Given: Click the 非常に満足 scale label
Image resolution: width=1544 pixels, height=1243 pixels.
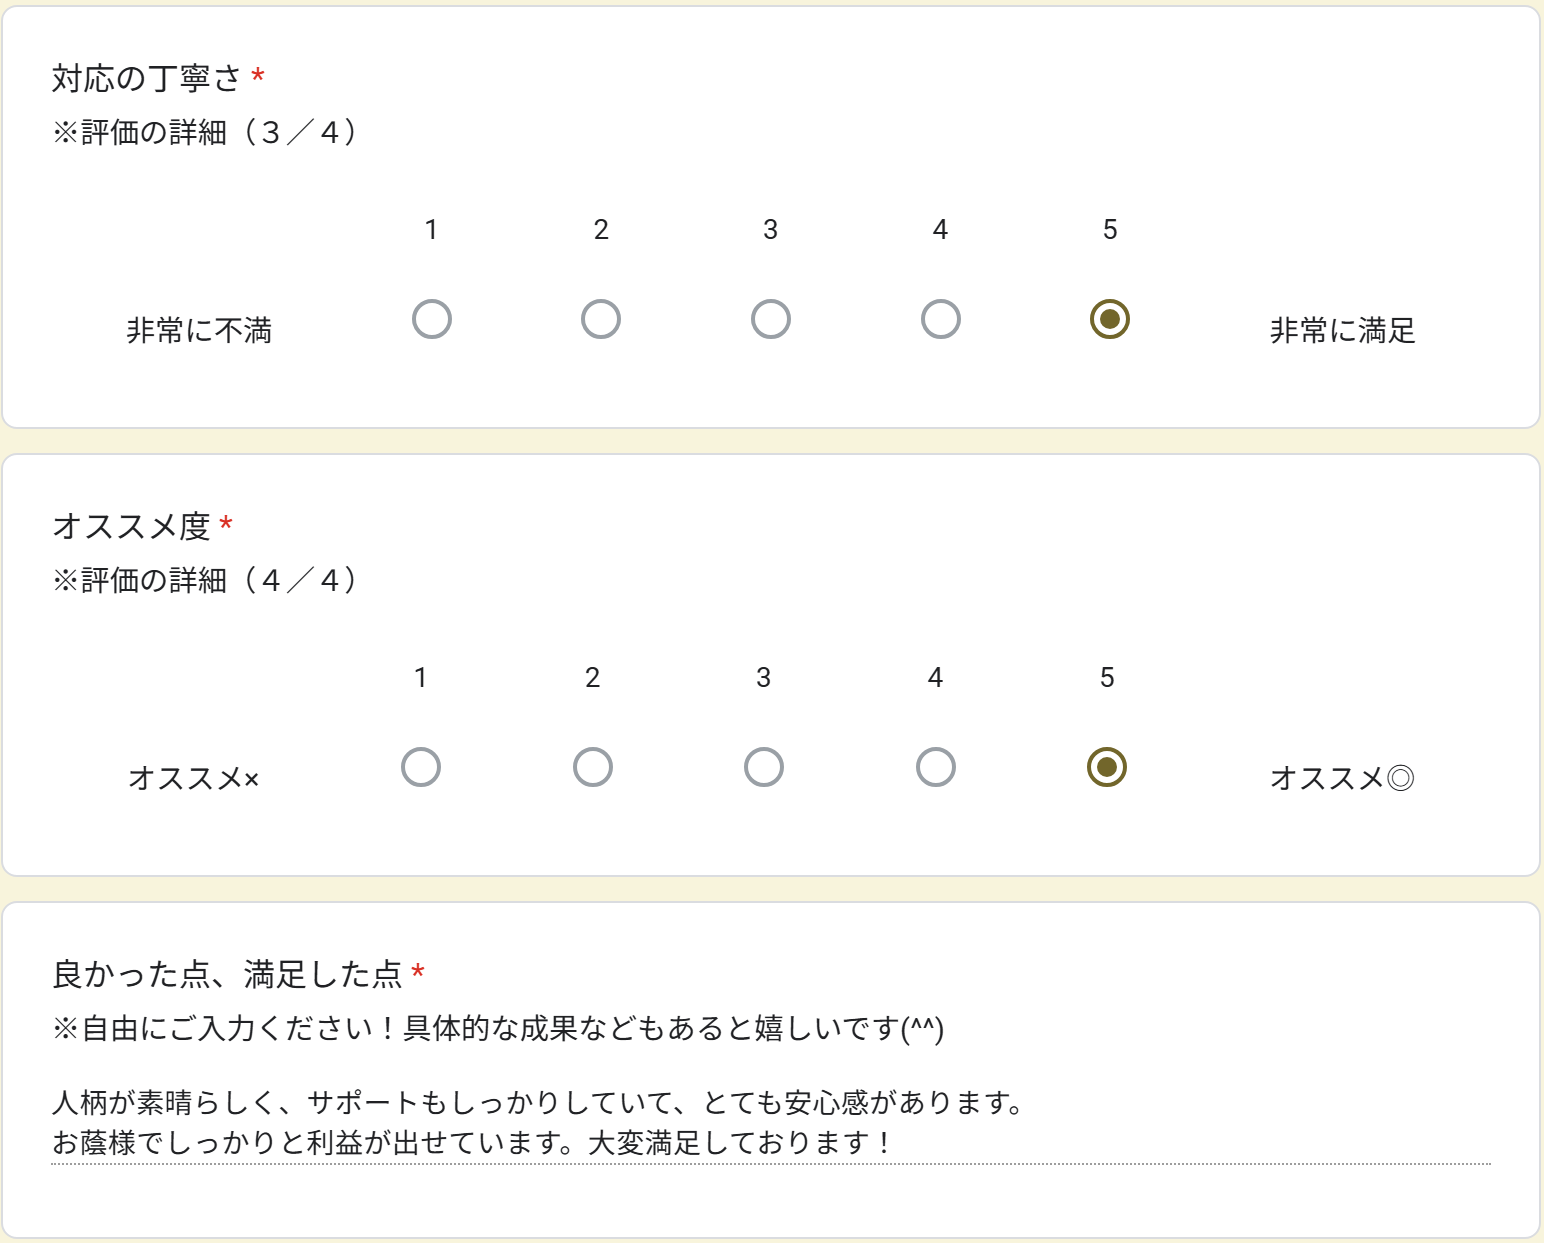Looking at the screenshot, I should coord(1342,331).
